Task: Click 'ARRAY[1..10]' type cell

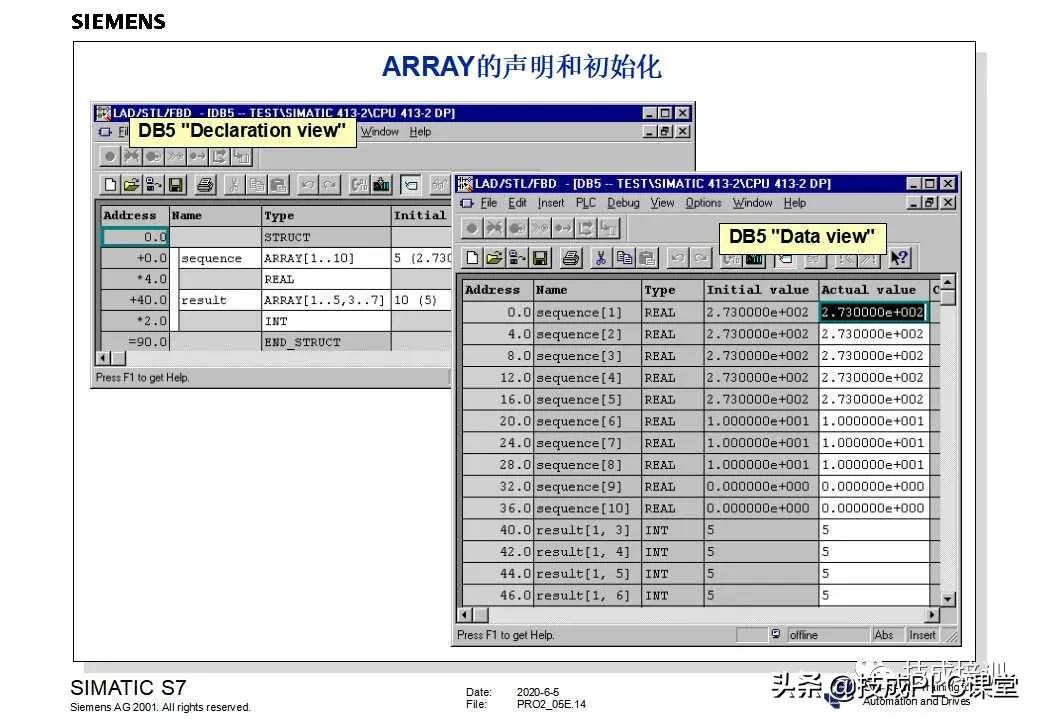Action: [326, 258]
